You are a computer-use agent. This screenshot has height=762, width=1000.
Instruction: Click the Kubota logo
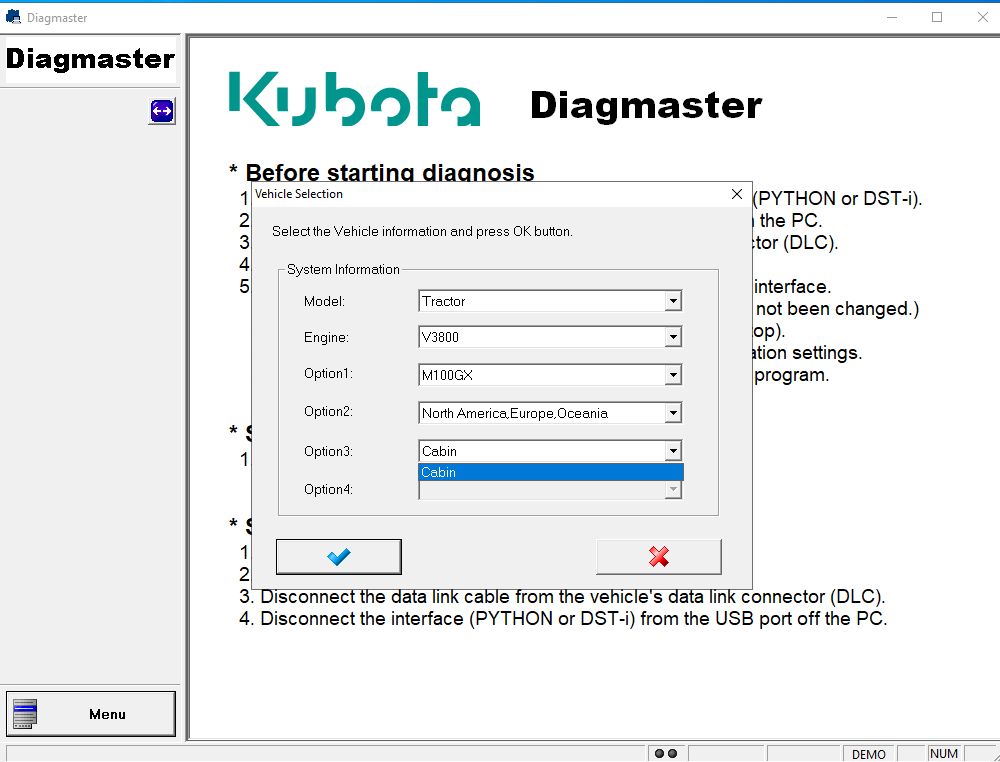355,99
